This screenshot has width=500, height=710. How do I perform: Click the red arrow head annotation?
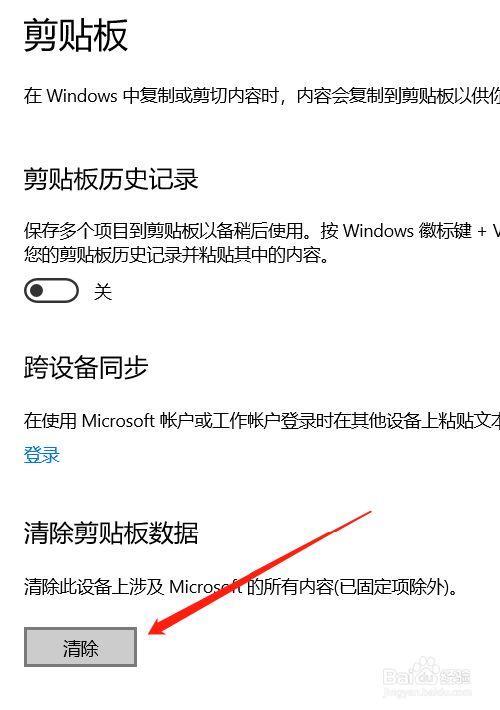(159, 625)
